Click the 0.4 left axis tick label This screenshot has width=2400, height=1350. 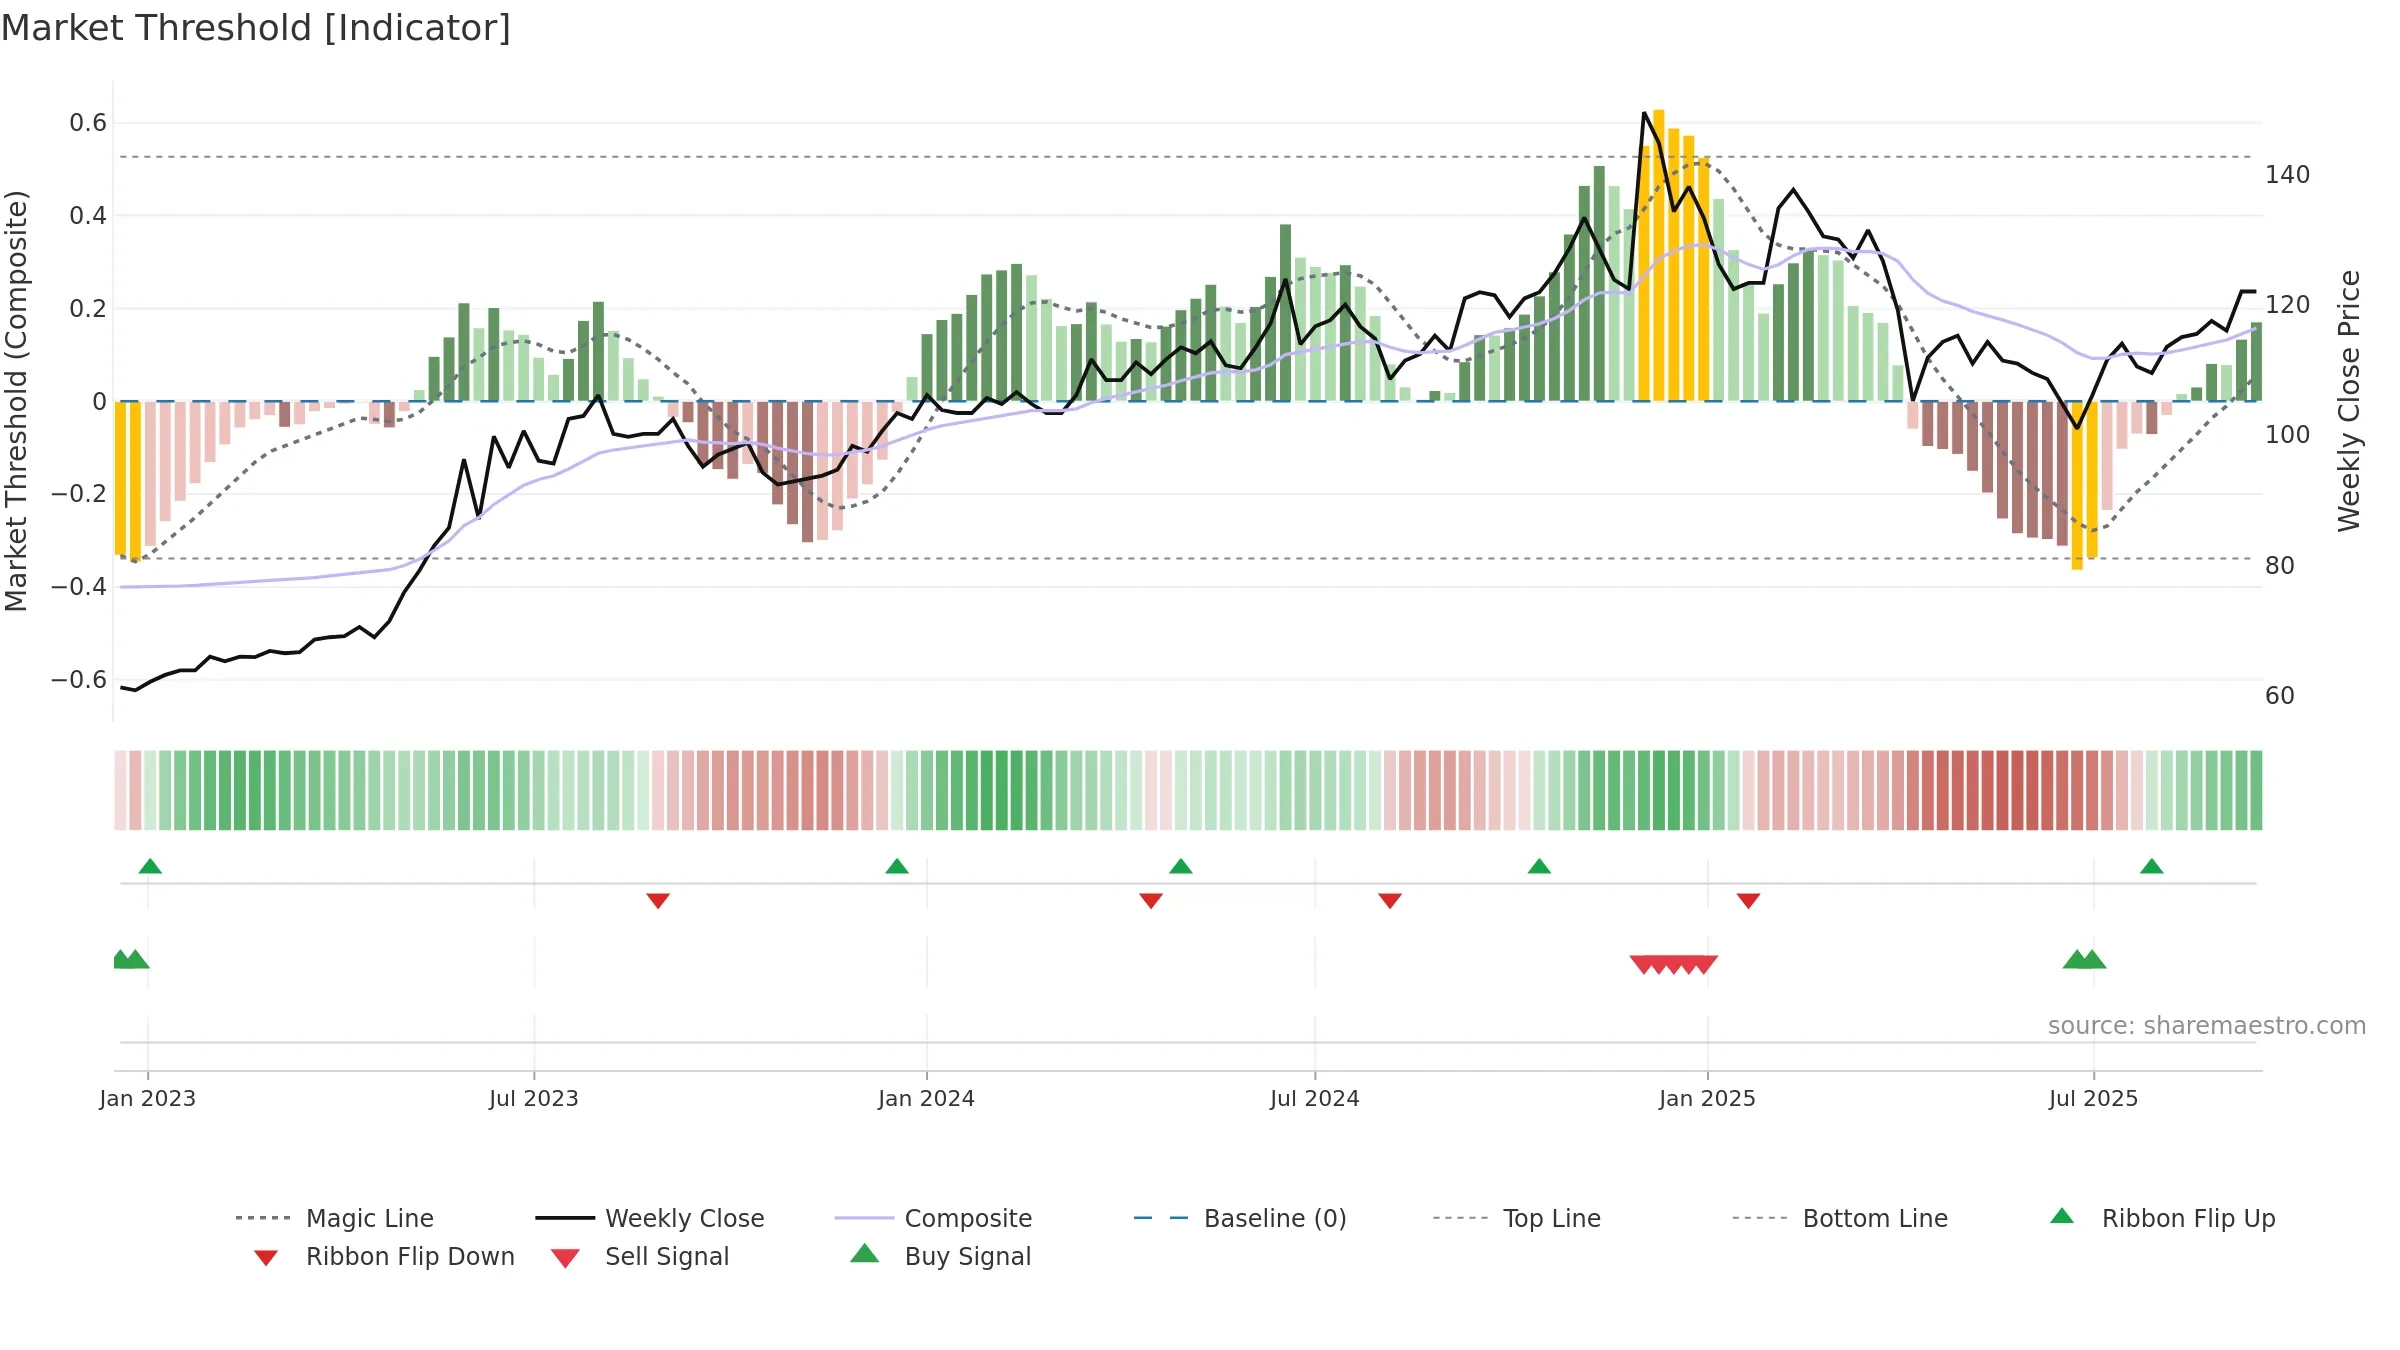tap(88, 216)
